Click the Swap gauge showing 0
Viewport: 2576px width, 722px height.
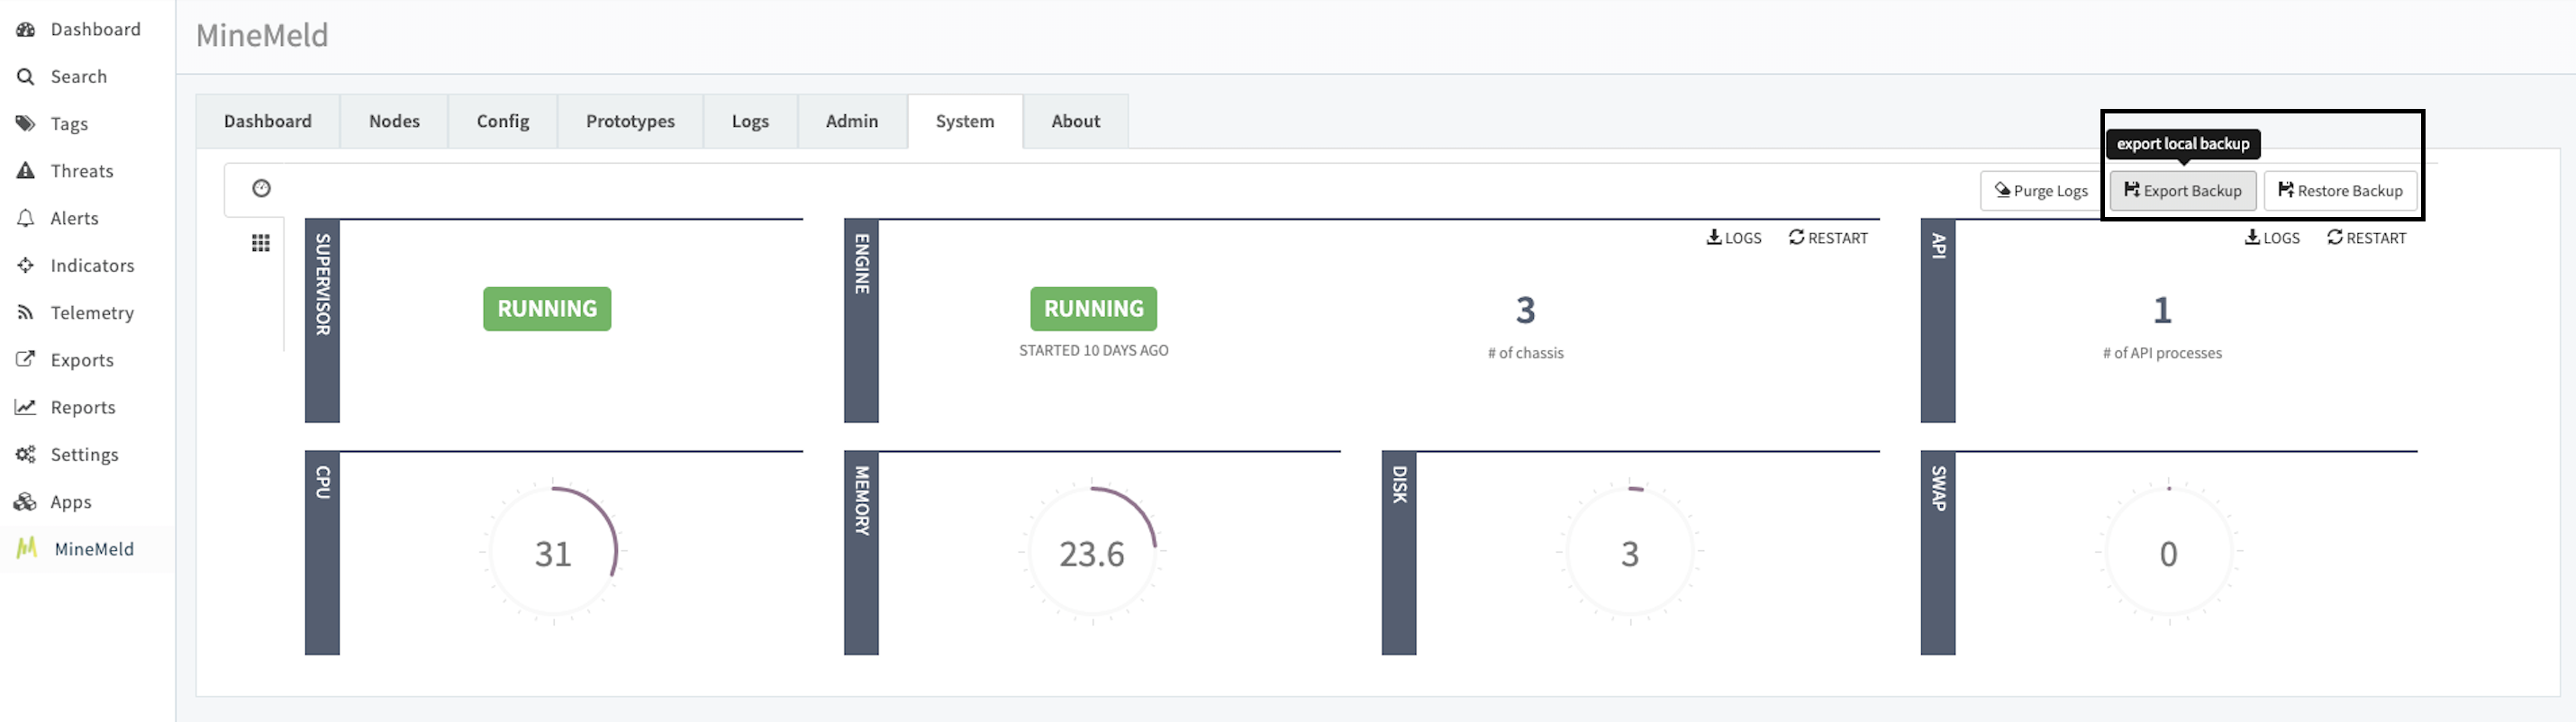(x=2168, y=553)
